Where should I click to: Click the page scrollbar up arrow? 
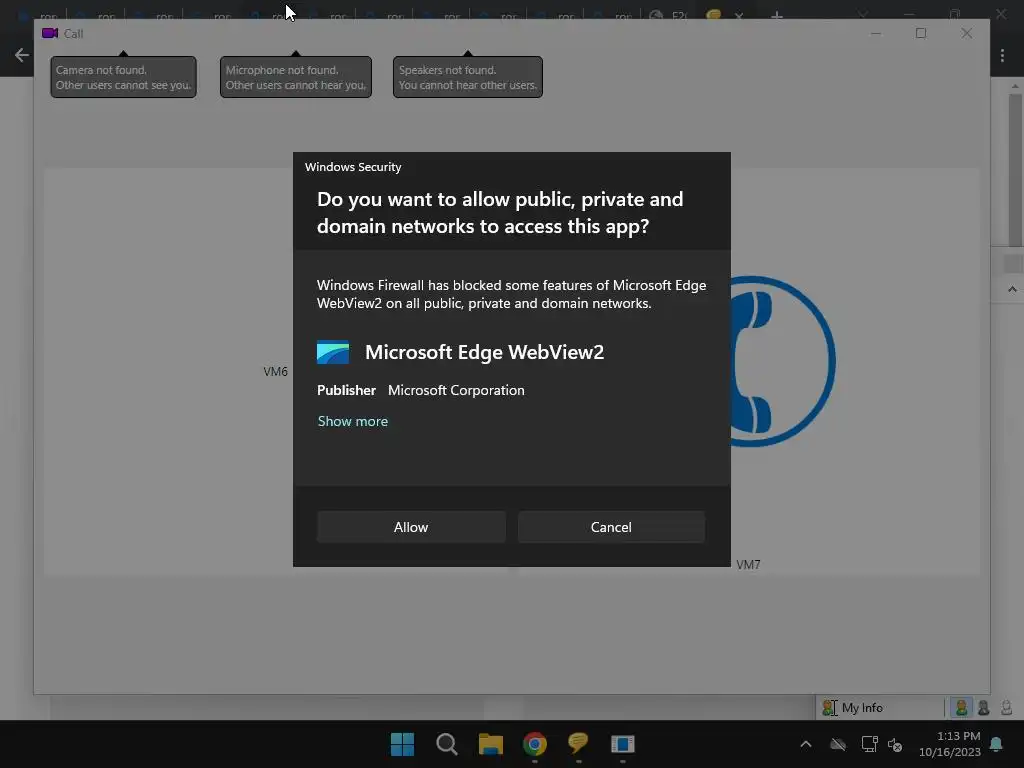pyautogui.click(x=1015, y=86)
